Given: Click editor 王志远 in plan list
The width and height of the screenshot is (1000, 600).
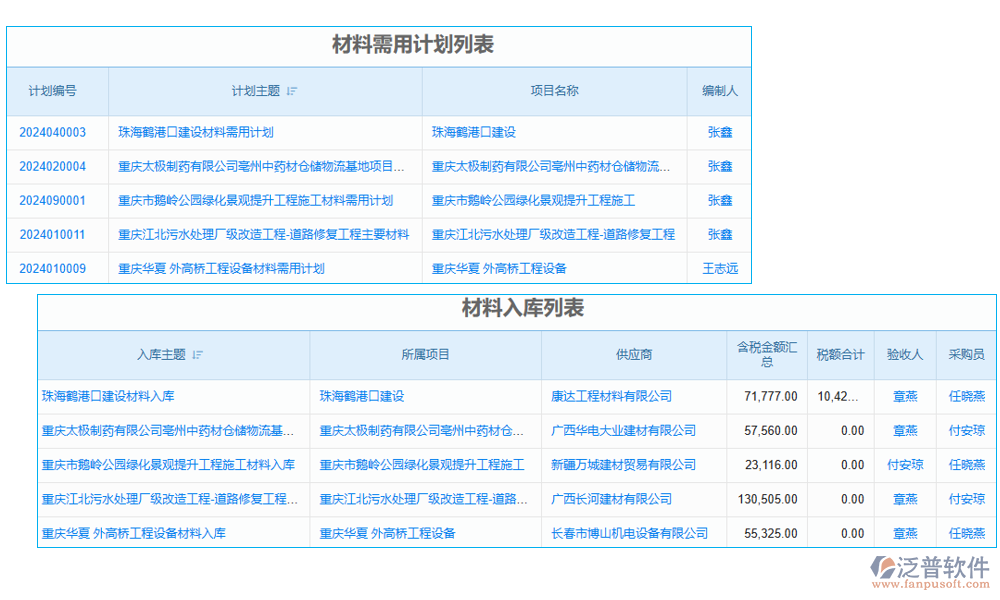Looking at the screenshot, I should point(720,268).
